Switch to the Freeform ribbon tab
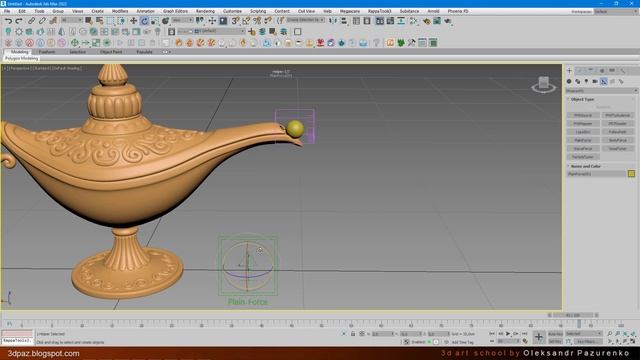The width and height of the screenshot is (640, 360). (47, 52)
